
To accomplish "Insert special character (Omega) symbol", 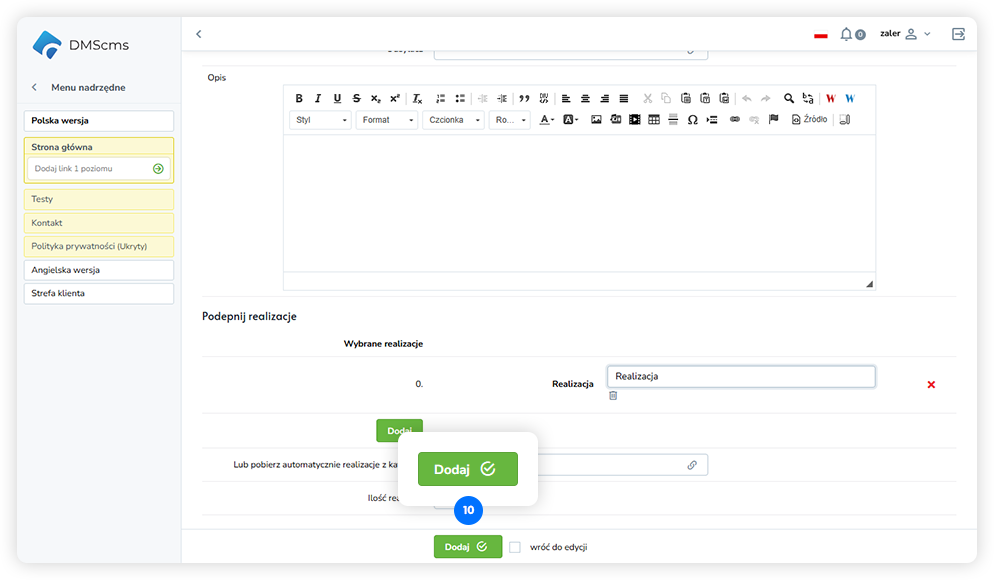I will pyautogui.click(x=692, y=120).
